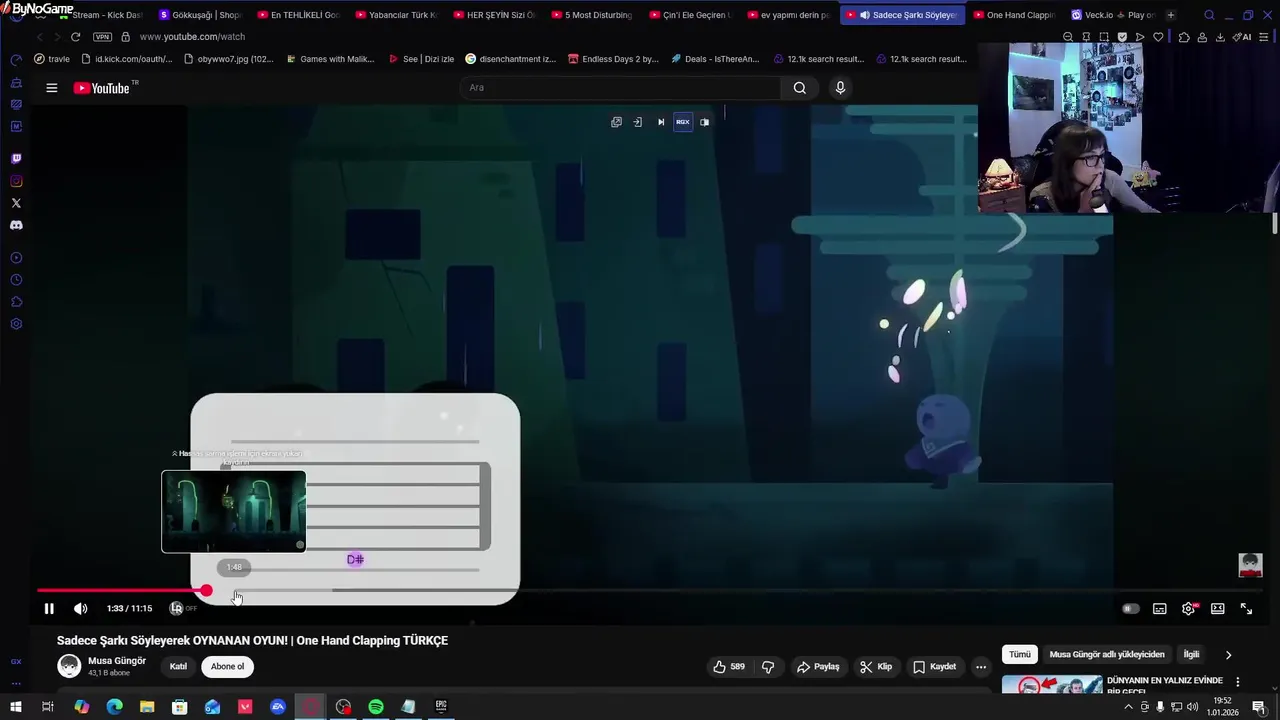Click the video preview thumbnail at 1:48
Image resolution: width=1280 pixels, height=720 pixels.
point(234,511)
